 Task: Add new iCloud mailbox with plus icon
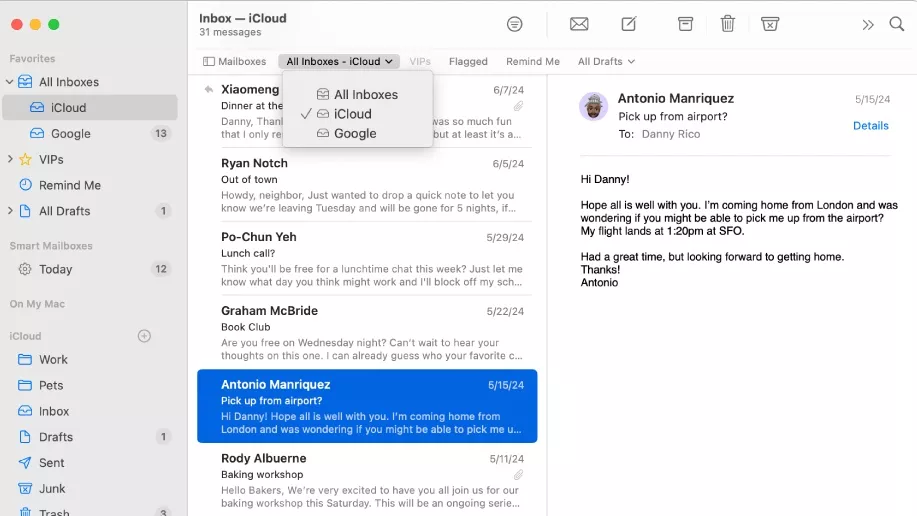[144, 336]
